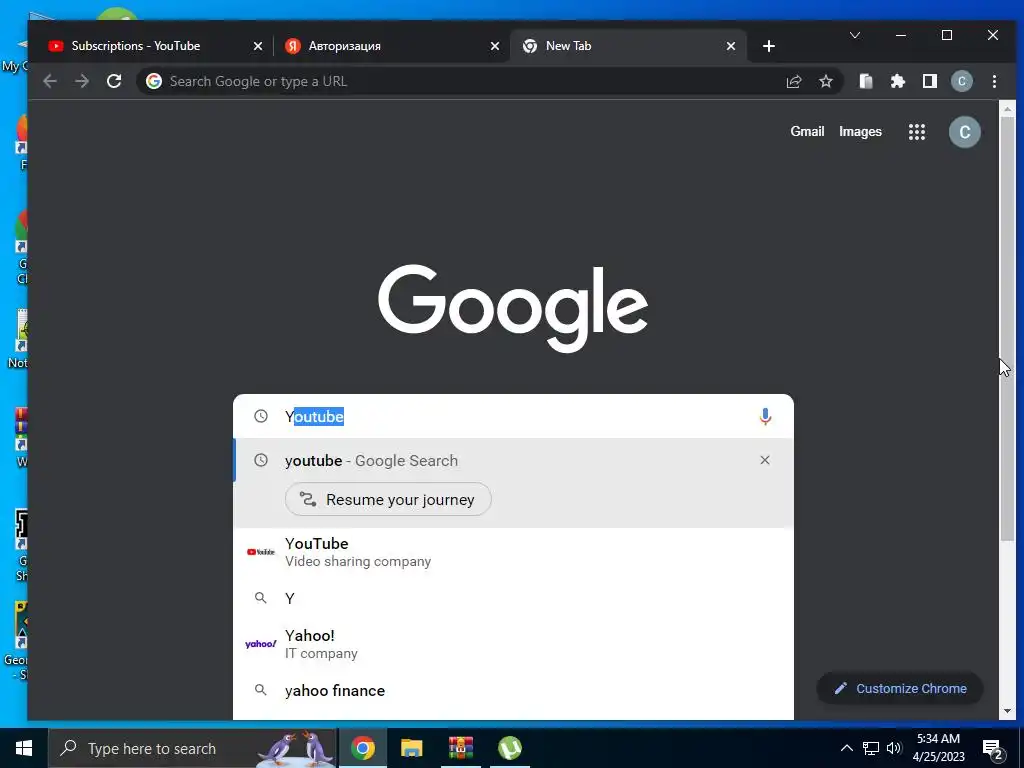Click the YouTube logo in suggestion list
Image resolution: width=1024 pixels, height=768 pixels.
tap(261, 552)
